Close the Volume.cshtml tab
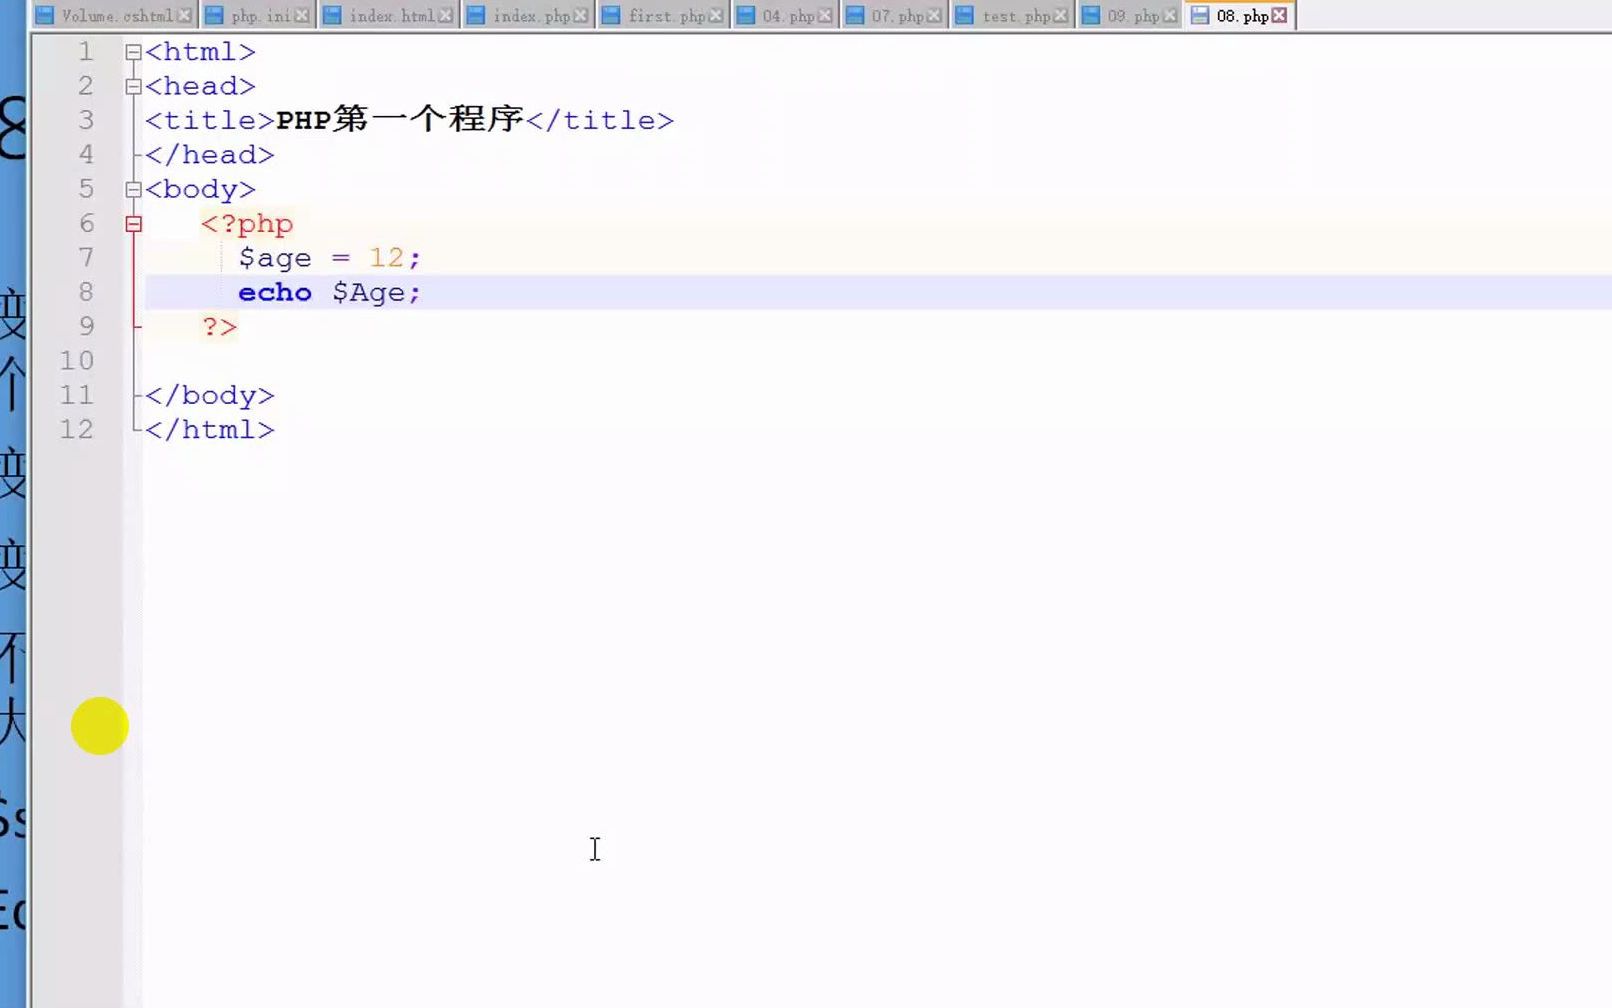This screenshot has width=1612, height=1008. pyautogui.click(x=184, y=16)
